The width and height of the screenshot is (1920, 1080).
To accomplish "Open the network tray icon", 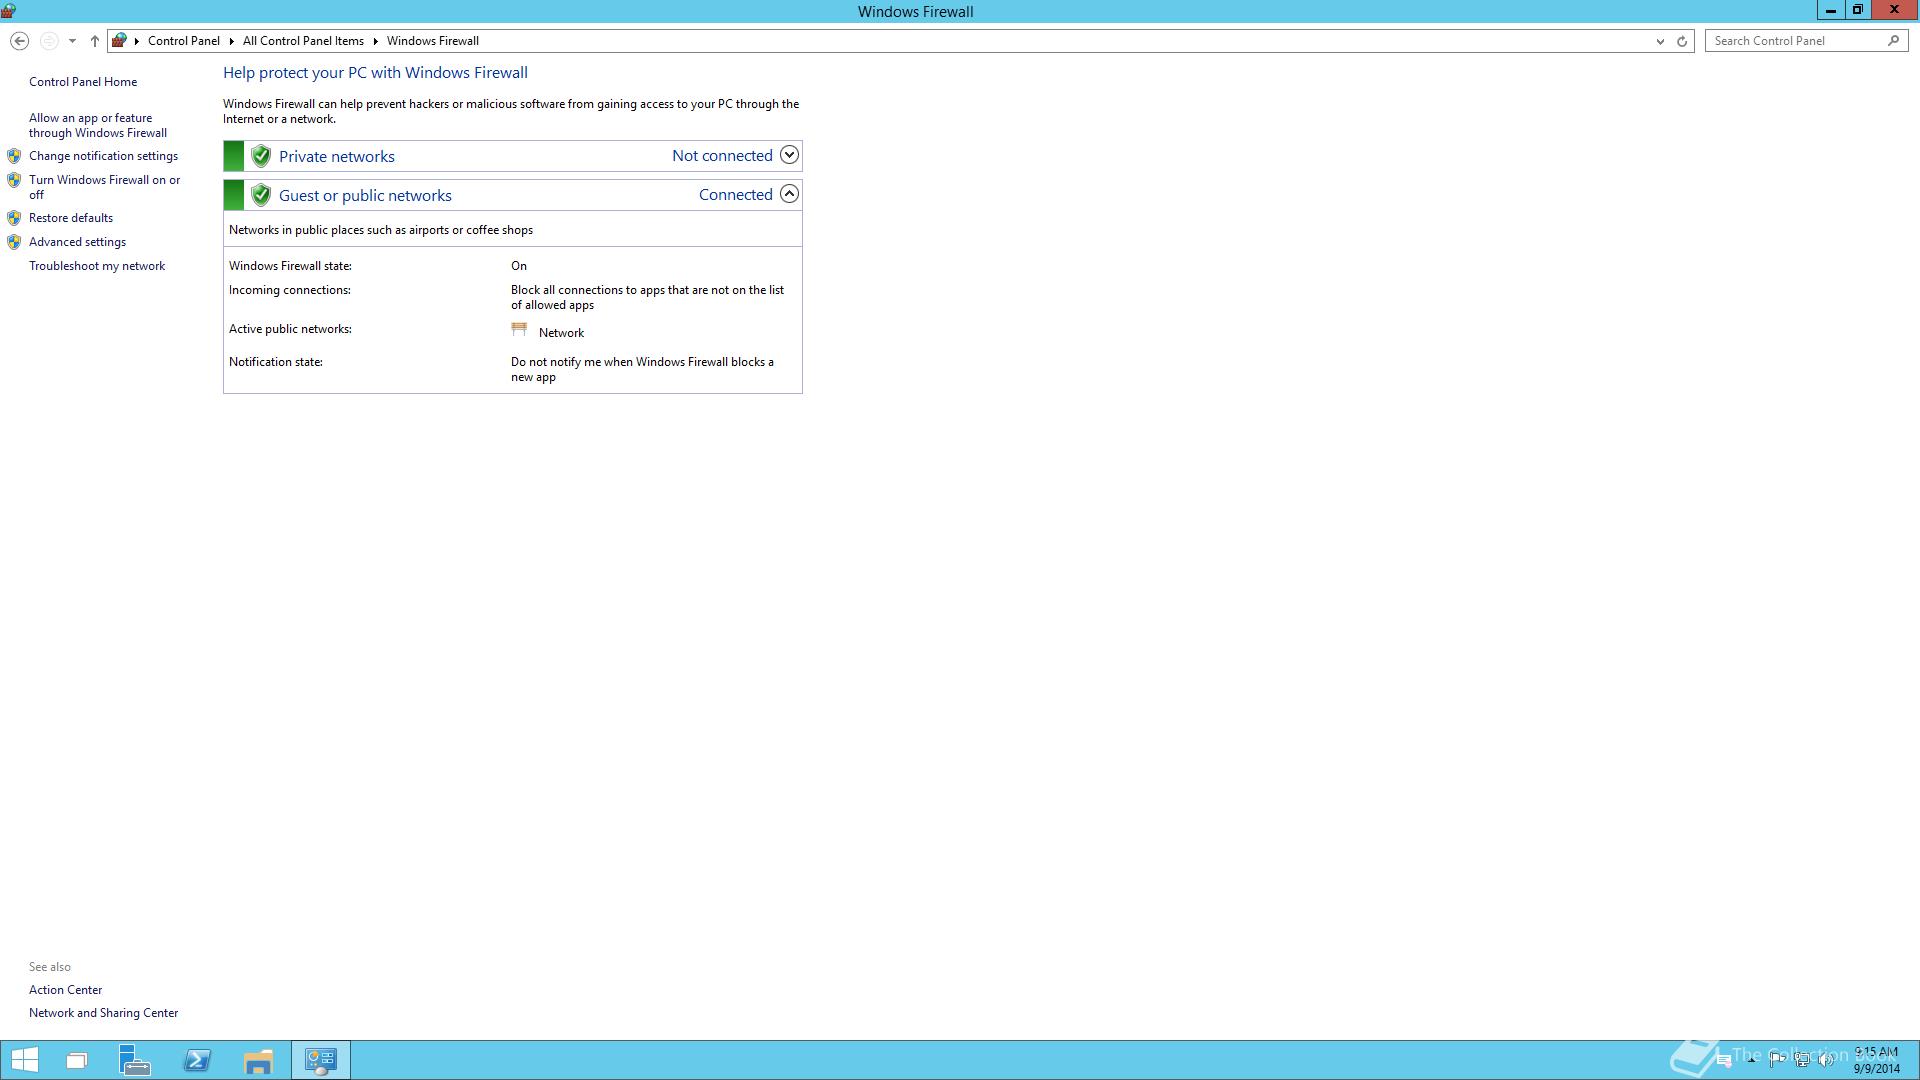I will pos(1802,1060).
